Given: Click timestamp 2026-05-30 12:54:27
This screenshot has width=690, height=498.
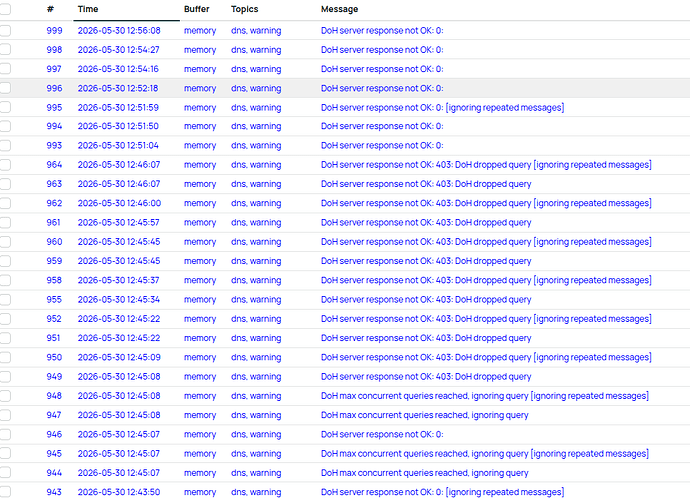Looking at the screenshot, I should coord(119,50).
